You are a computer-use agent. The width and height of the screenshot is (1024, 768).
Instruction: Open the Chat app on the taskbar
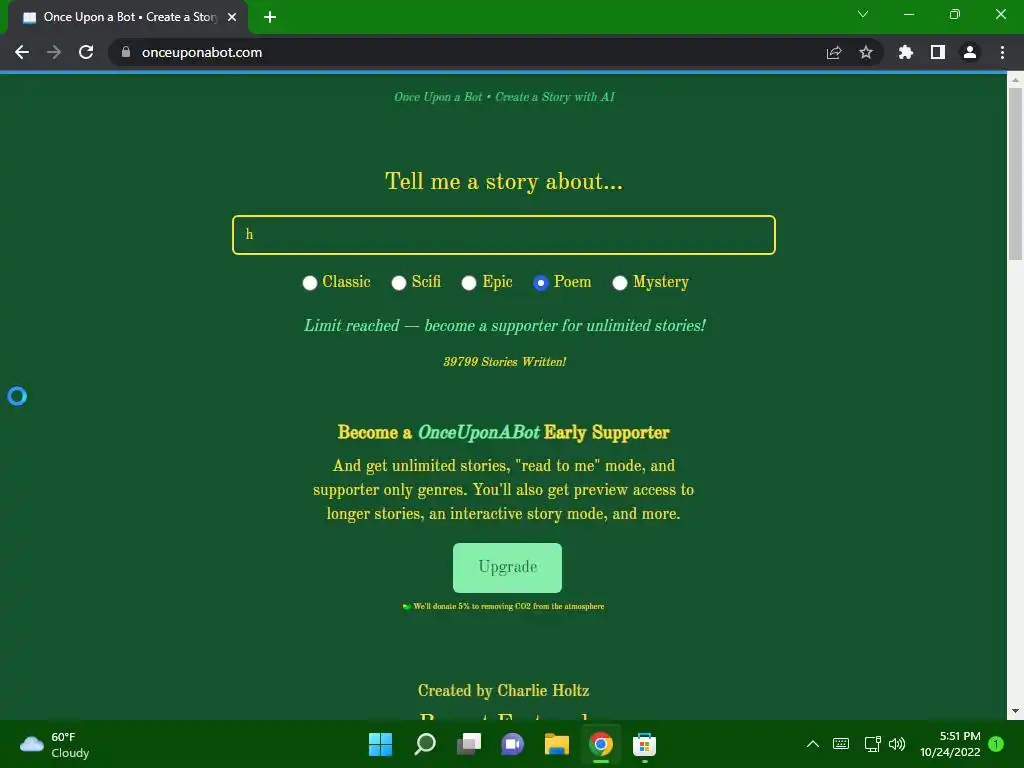512,744
